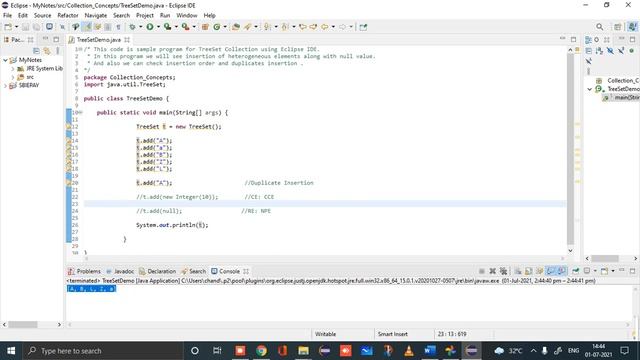Image resolution: width=640 pixels, height=360 pixels.
Task: Click Remove Launch in Console toolbar
Action: click(x=493, y=271)
